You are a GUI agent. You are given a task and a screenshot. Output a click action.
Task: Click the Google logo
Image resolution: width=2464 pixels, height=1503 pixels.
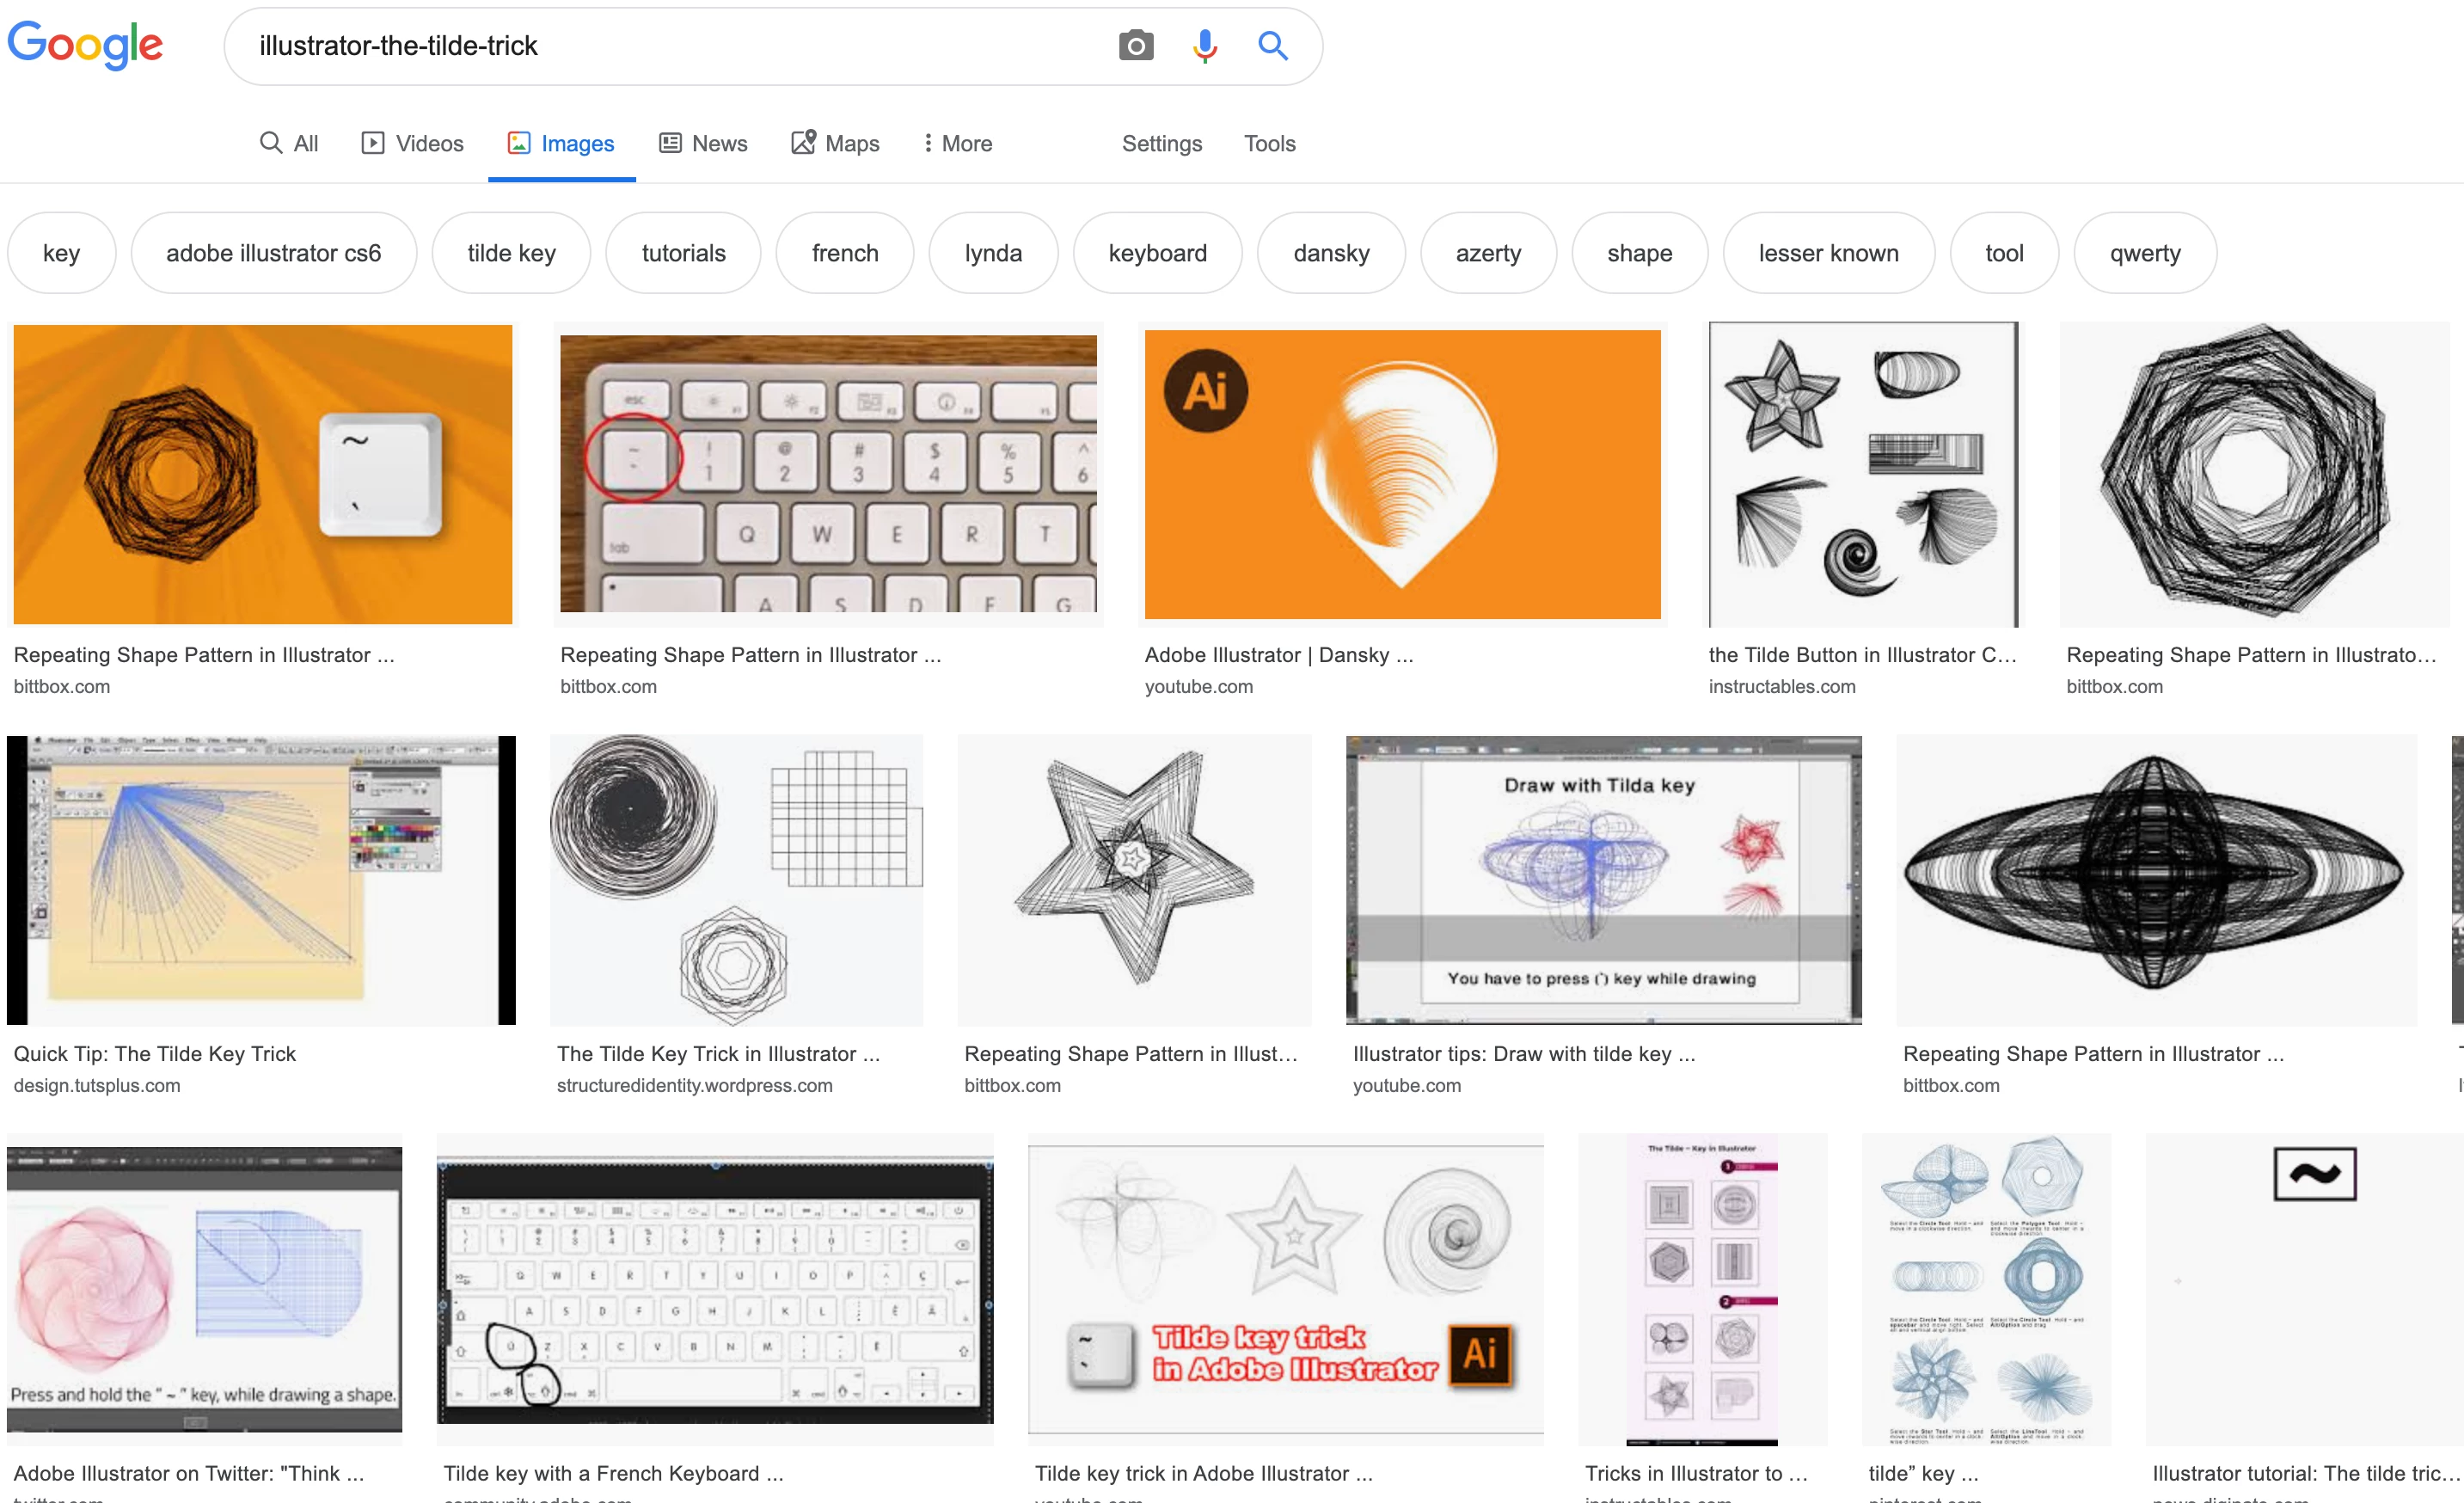point(85,46)
